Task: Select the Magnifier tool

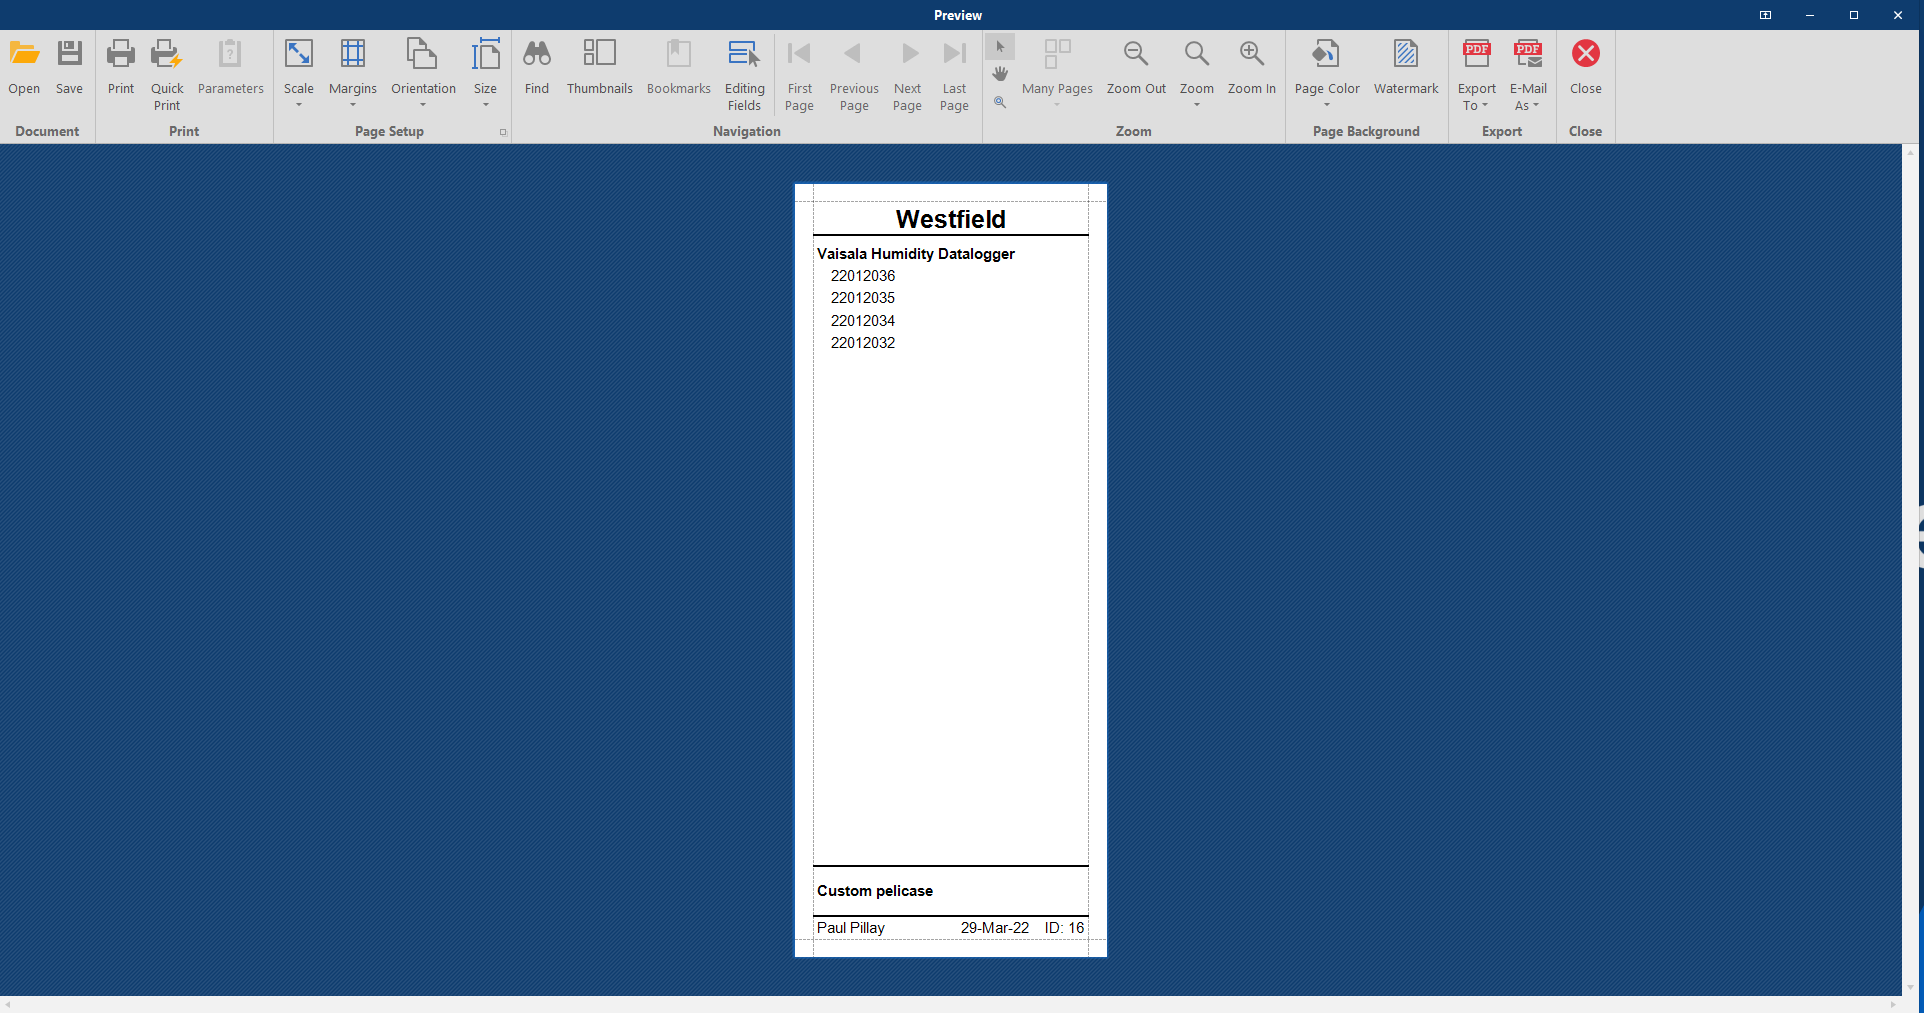Action: click(x=1000, y=101)
